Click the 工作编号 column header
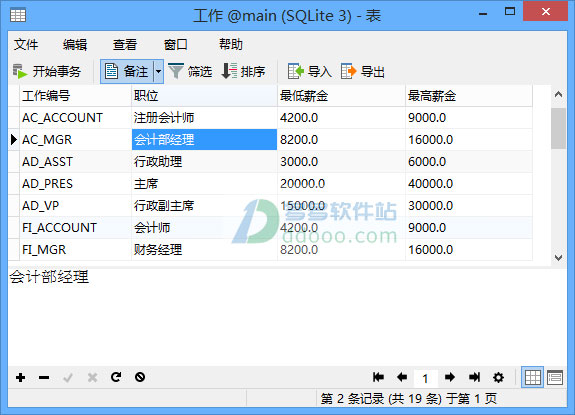Screen dimensions: 575x415 click(x=76, y=96)
